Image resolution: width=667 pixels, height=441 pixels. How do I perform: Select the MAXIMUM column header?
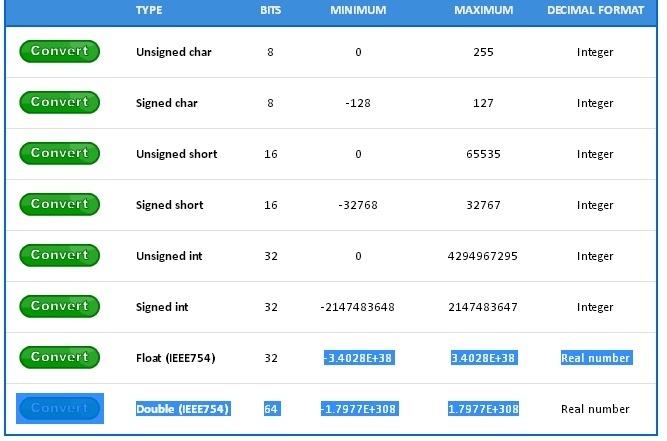point(483,10)
